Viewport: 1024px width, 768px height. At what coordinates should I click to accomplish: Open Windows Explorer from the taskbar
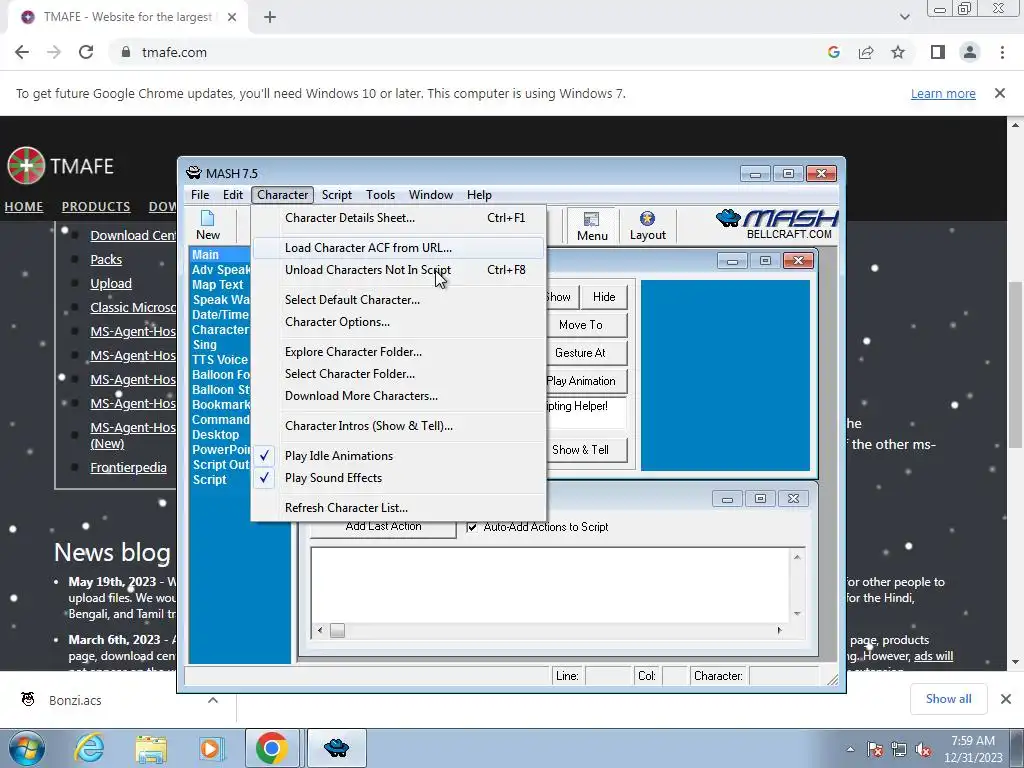(x=151, y=748)
